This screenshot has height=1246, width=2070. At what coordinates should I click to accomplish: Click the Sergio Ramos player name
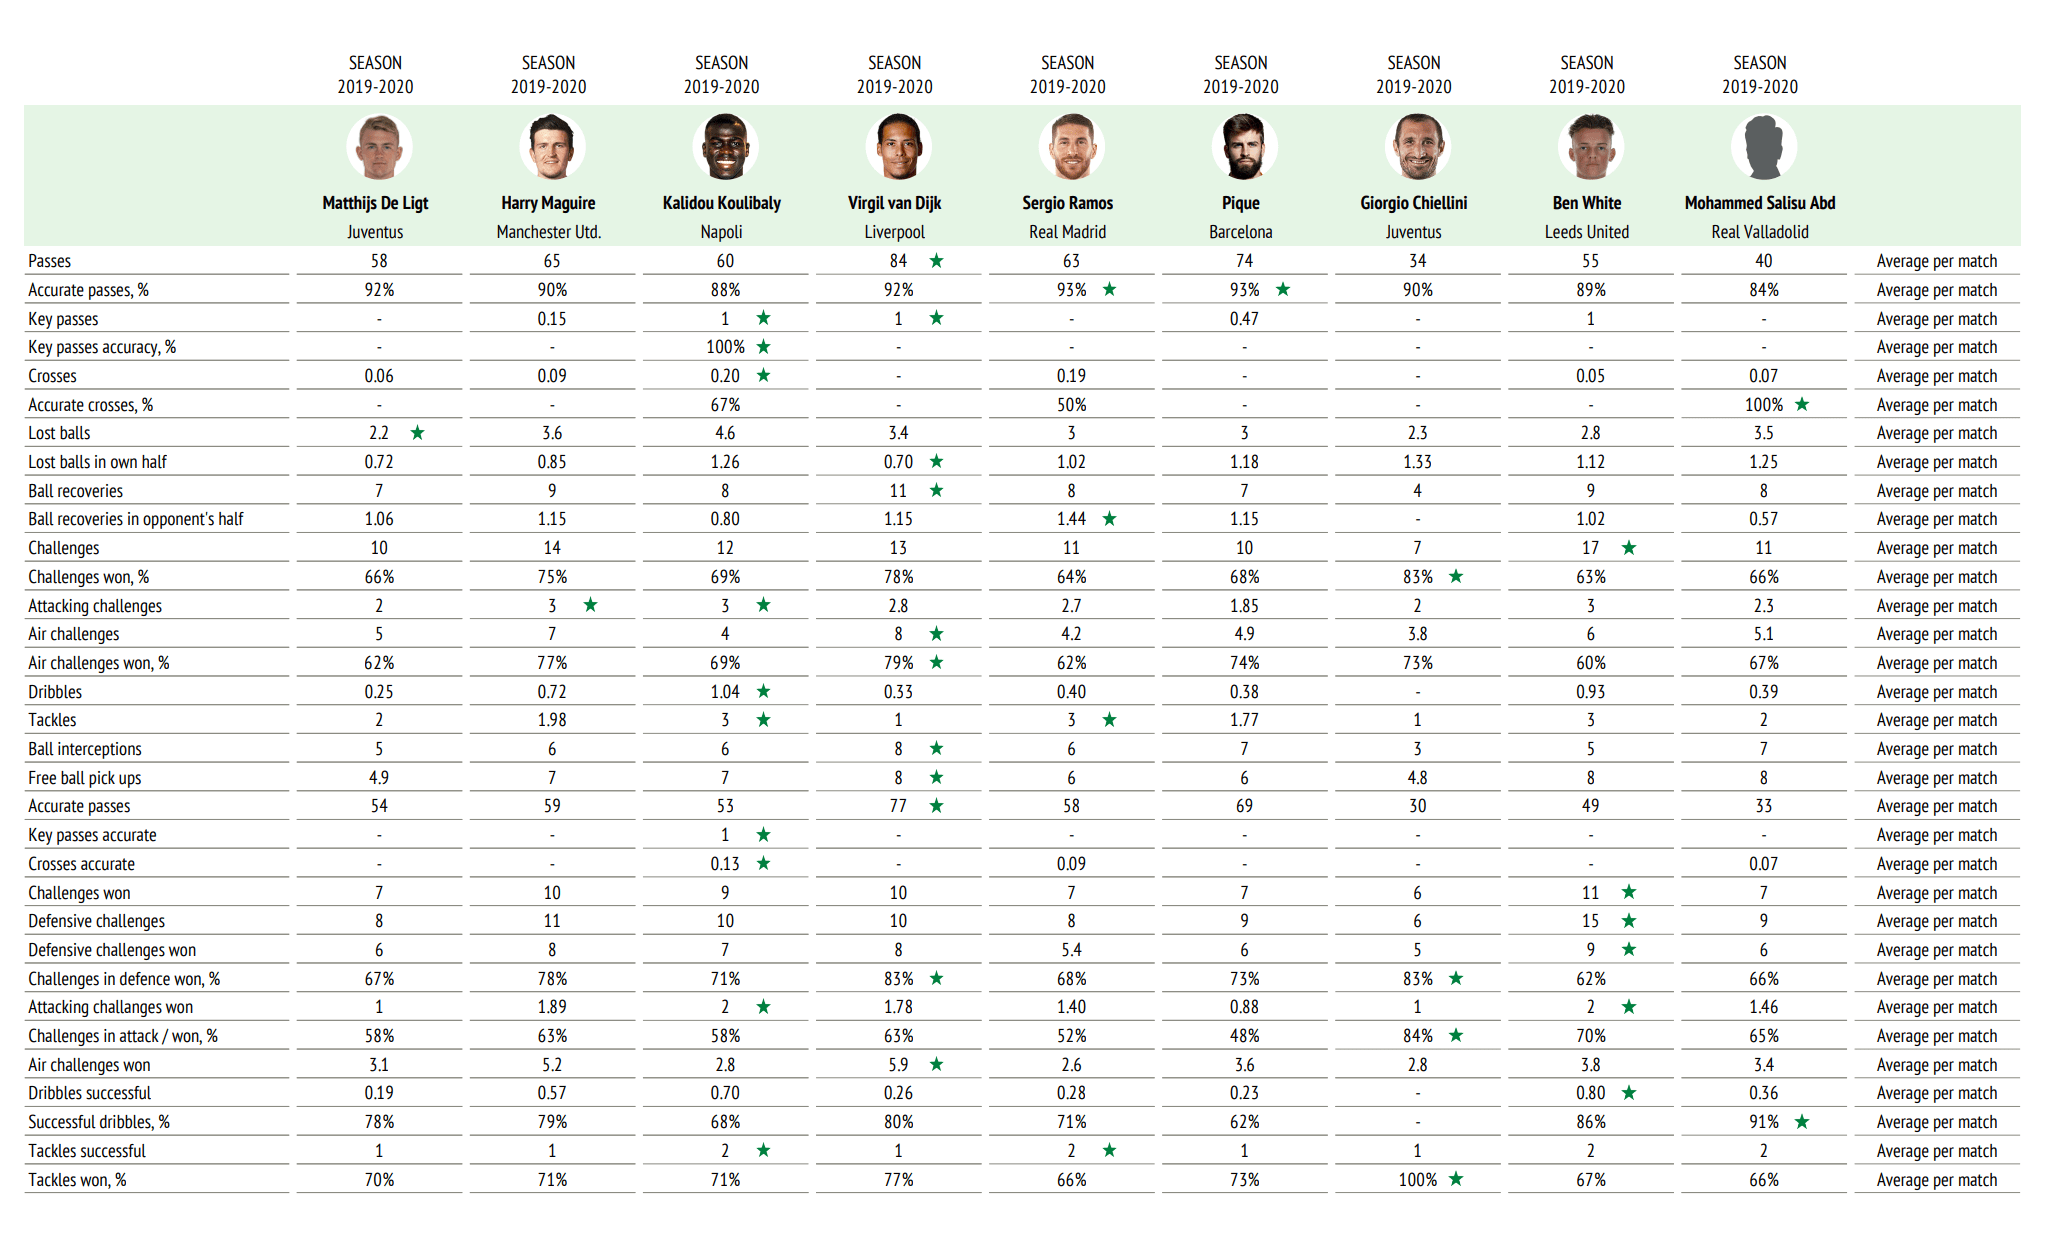(x=1067, y=203)
